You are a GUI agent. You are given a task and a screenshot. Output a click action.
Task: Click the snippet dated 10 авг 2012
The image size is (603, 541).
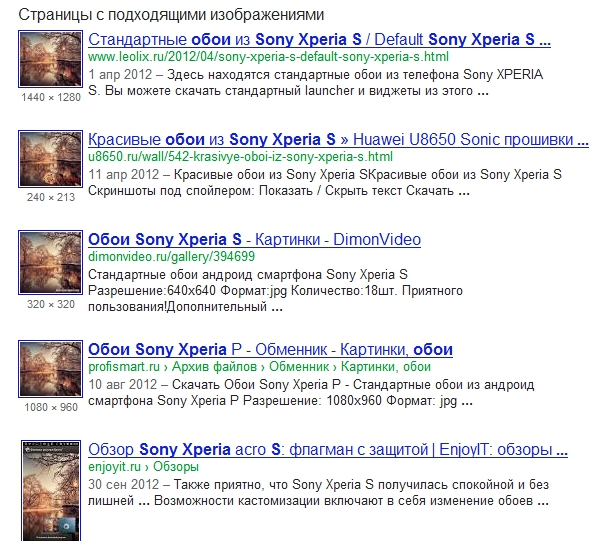311,393
